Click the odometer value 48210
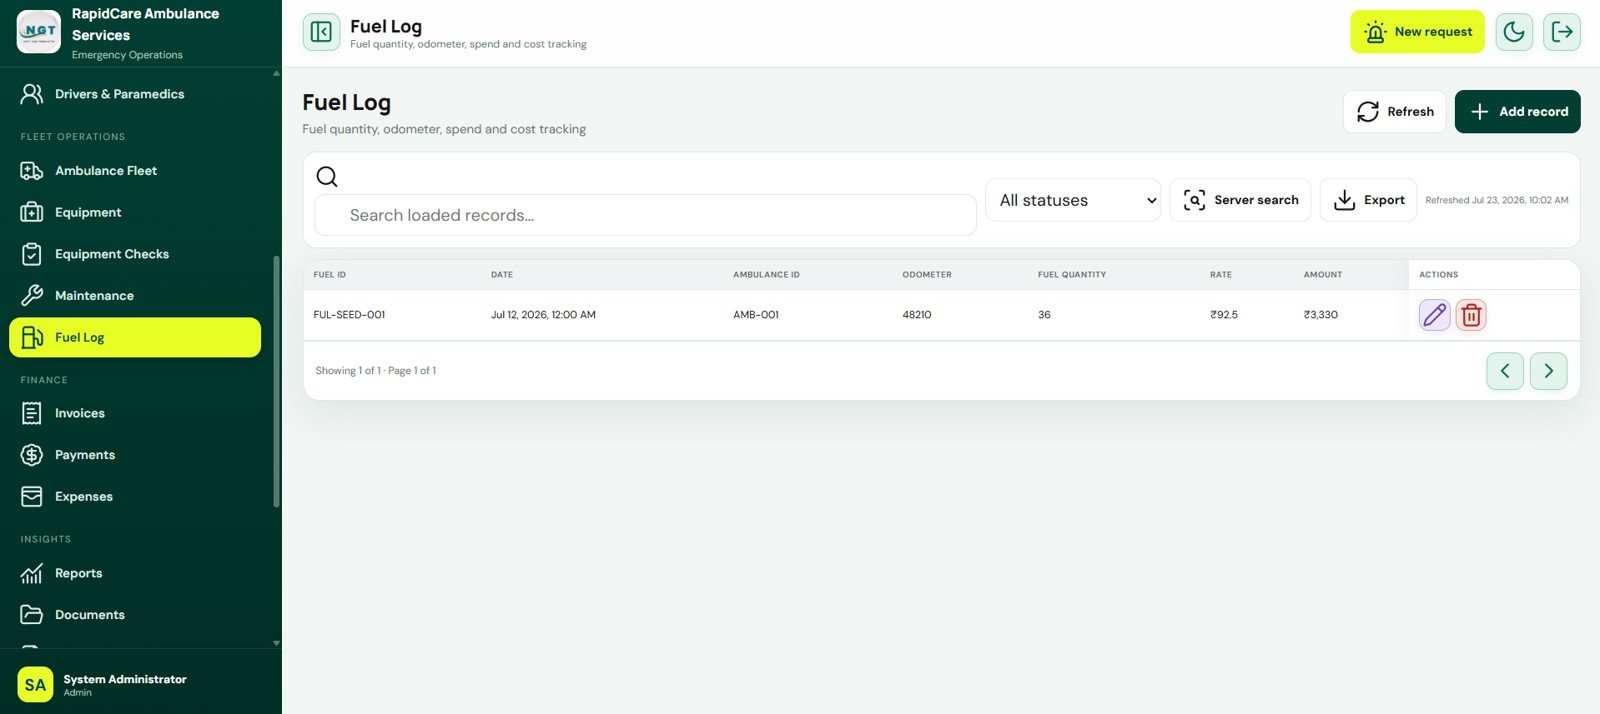The height and width of the screenshot is (714, 1600). tap(917, 315)
